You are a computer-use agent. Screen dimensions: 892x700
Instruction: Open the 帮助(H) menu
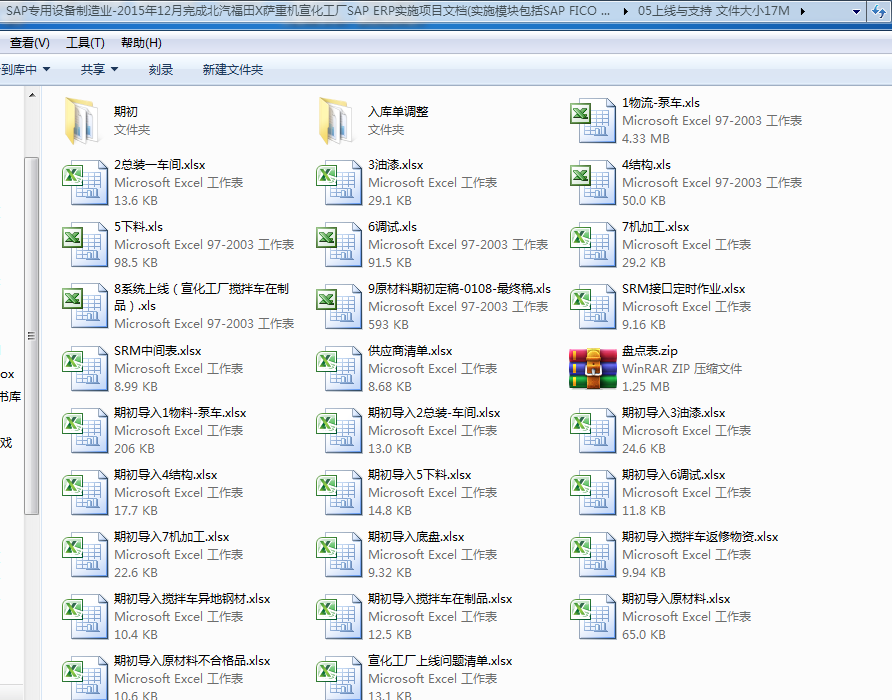coord(141,43)
